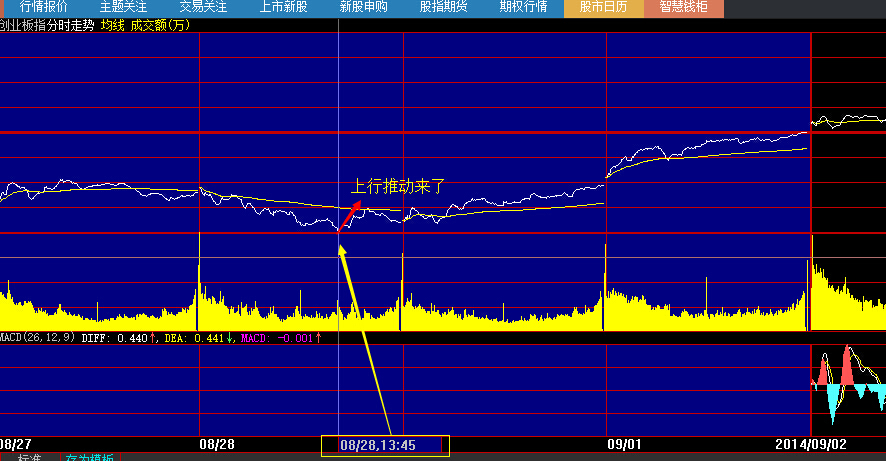
Task: Click the 标准 tab at bottom
Action: click(x=29, y=458)
